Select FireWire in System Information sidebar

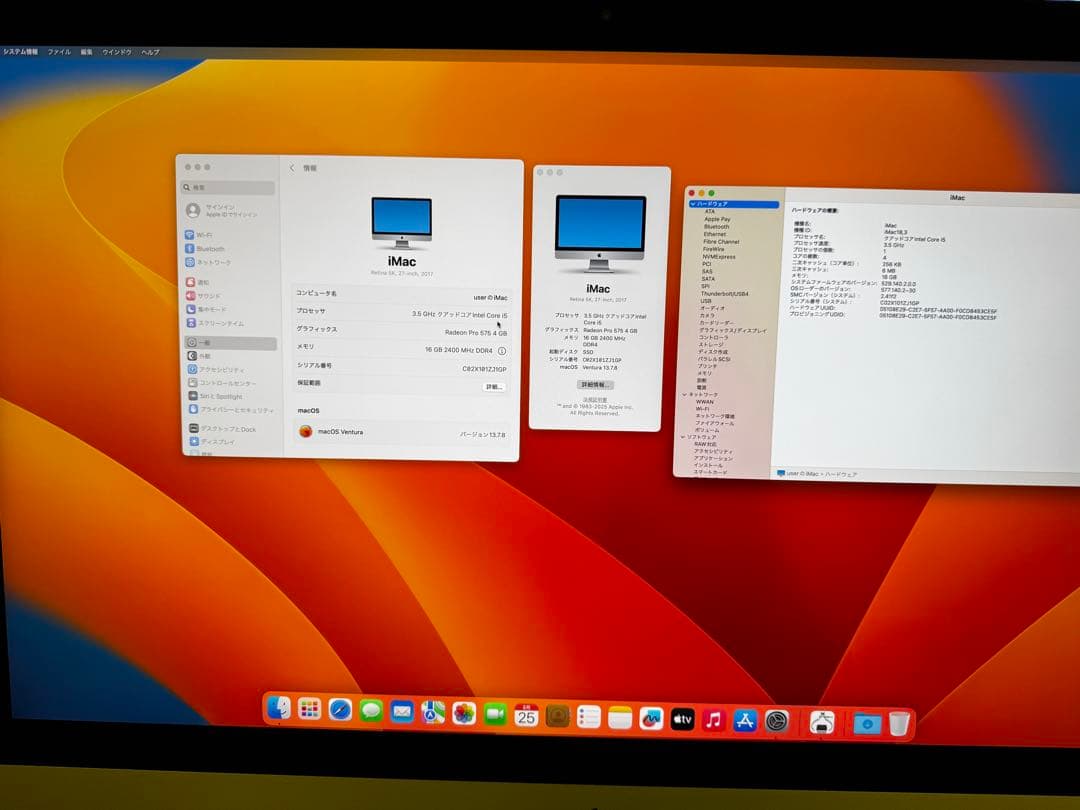coord(714,249)
